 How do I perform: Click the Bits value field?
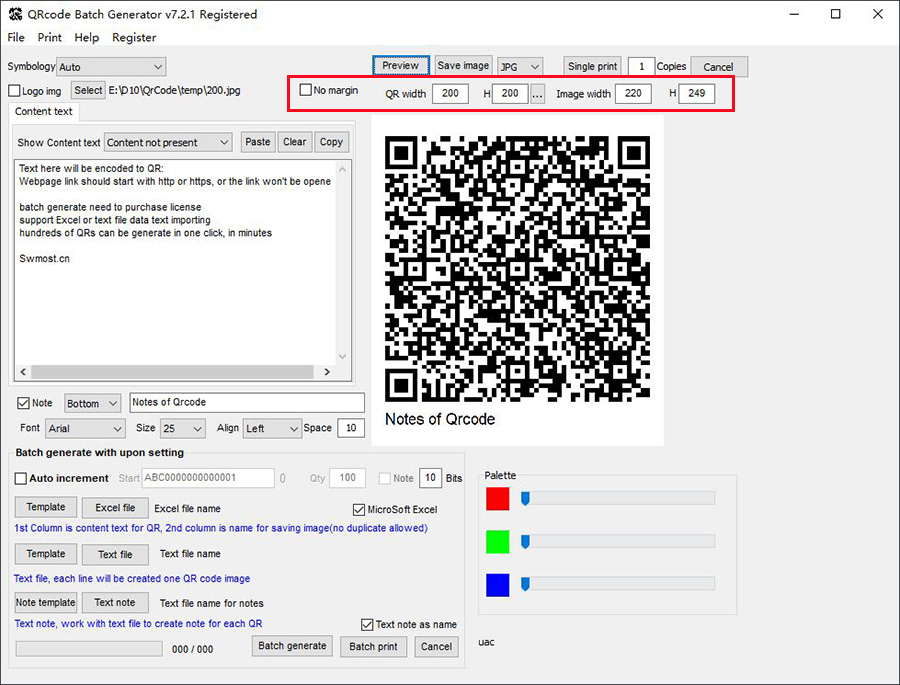(430, 478)
